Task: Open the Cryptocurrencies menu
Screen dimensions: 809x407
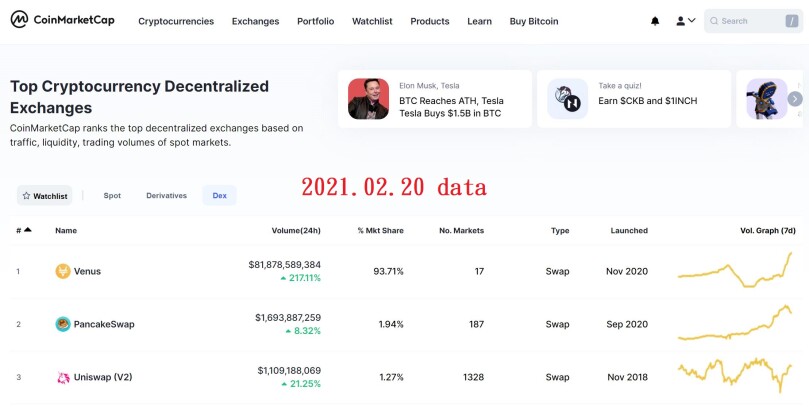Action: (176, 21)
